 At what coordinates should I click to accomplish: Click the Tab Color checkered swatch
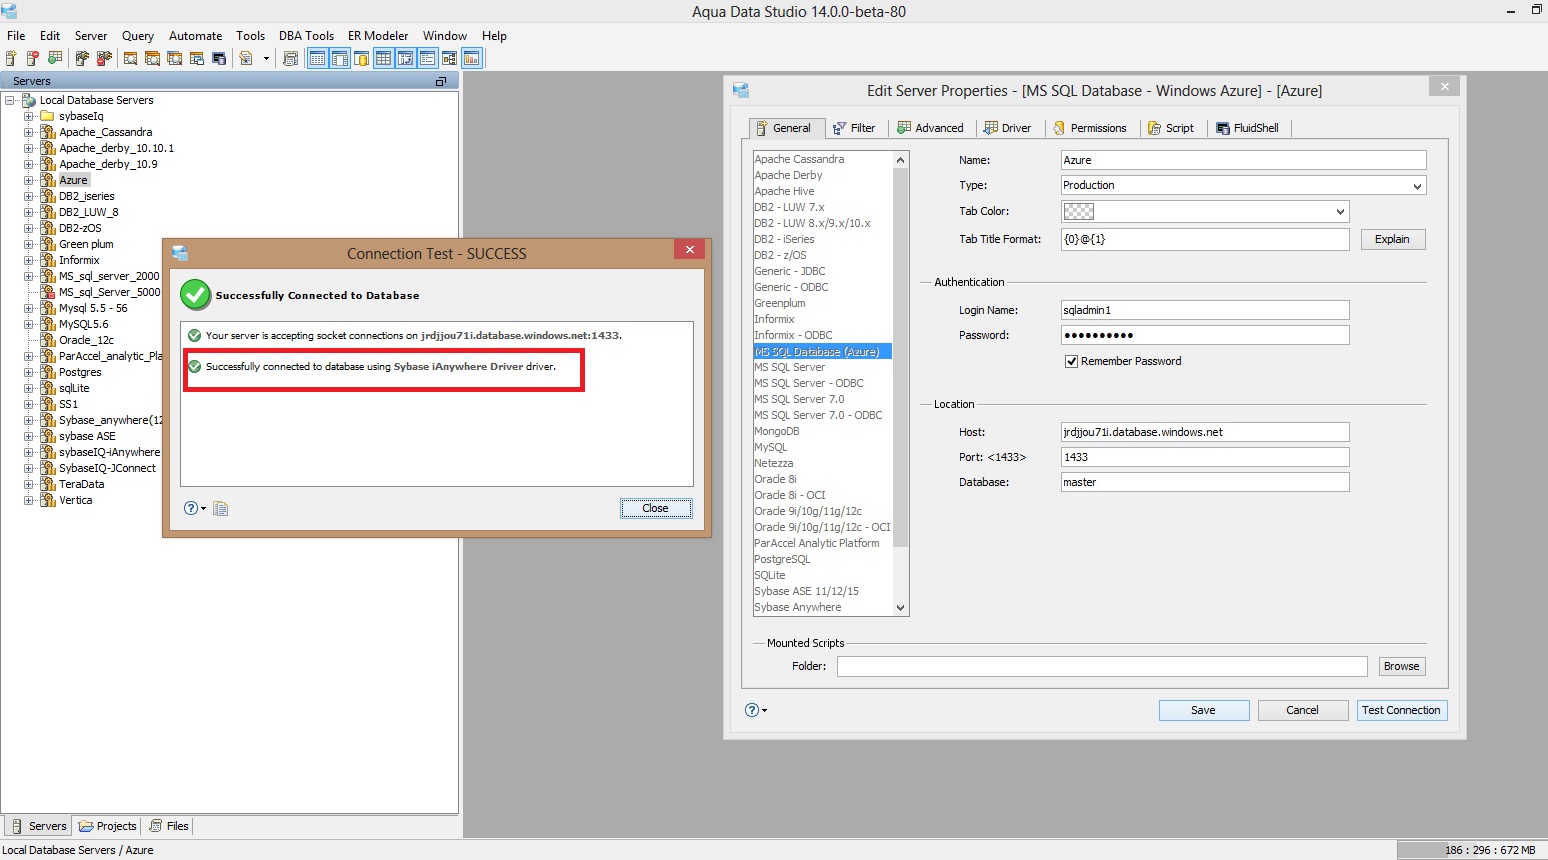click(1079, 211)
